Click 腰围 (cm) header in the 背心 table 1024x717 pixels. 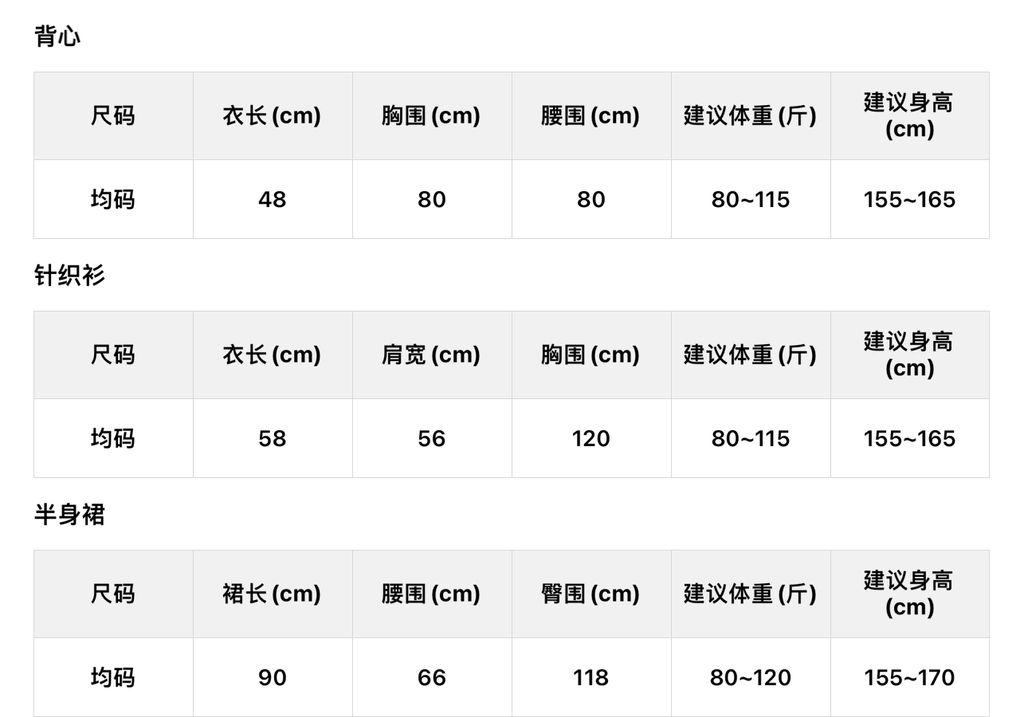point(590,116)
